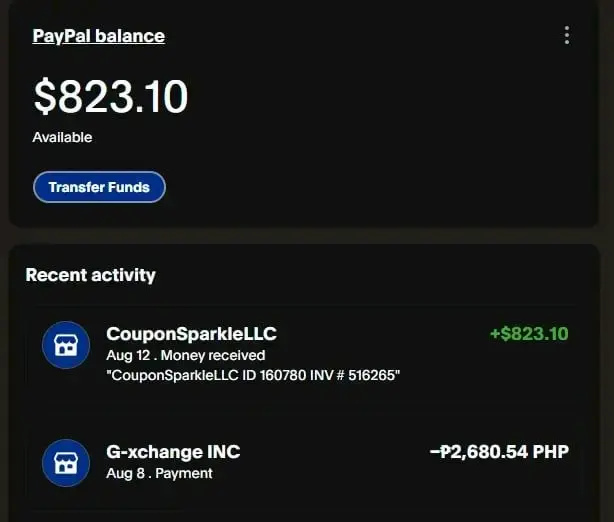Click the CouponSparkleLLC store icon
This screenshot has height=522, width=614.
click(66, 345)
